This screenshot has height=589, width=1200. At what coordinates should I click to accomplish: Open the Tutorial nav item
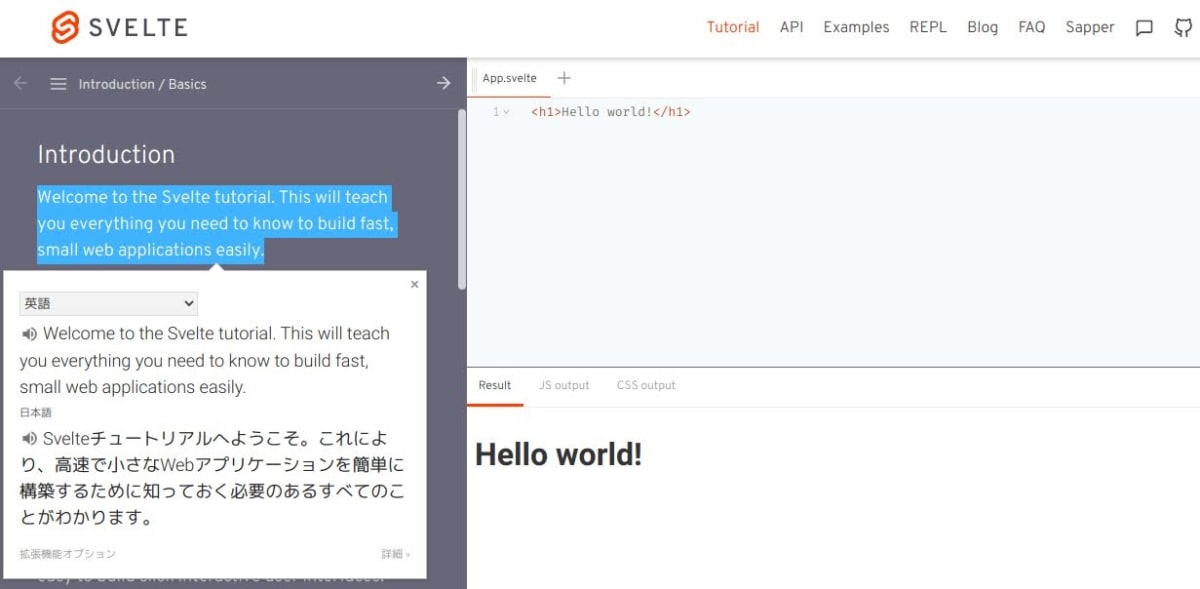click(x=733, y=27)
